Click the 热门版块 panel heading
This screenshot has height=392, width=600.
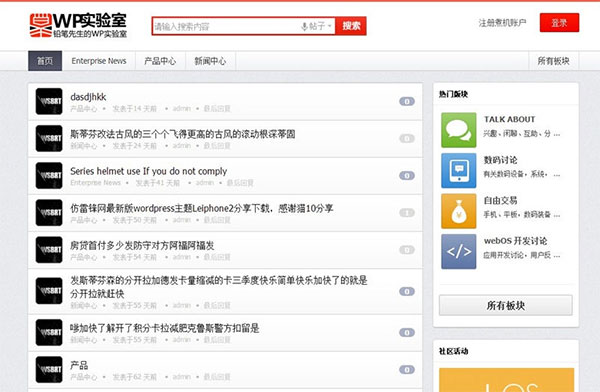point(453,94)
